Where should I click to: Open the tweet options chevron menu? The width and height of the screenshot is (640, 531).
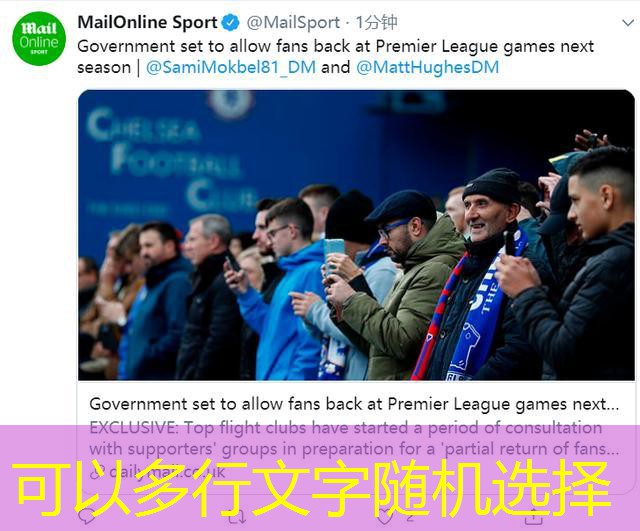pos(627,23)
